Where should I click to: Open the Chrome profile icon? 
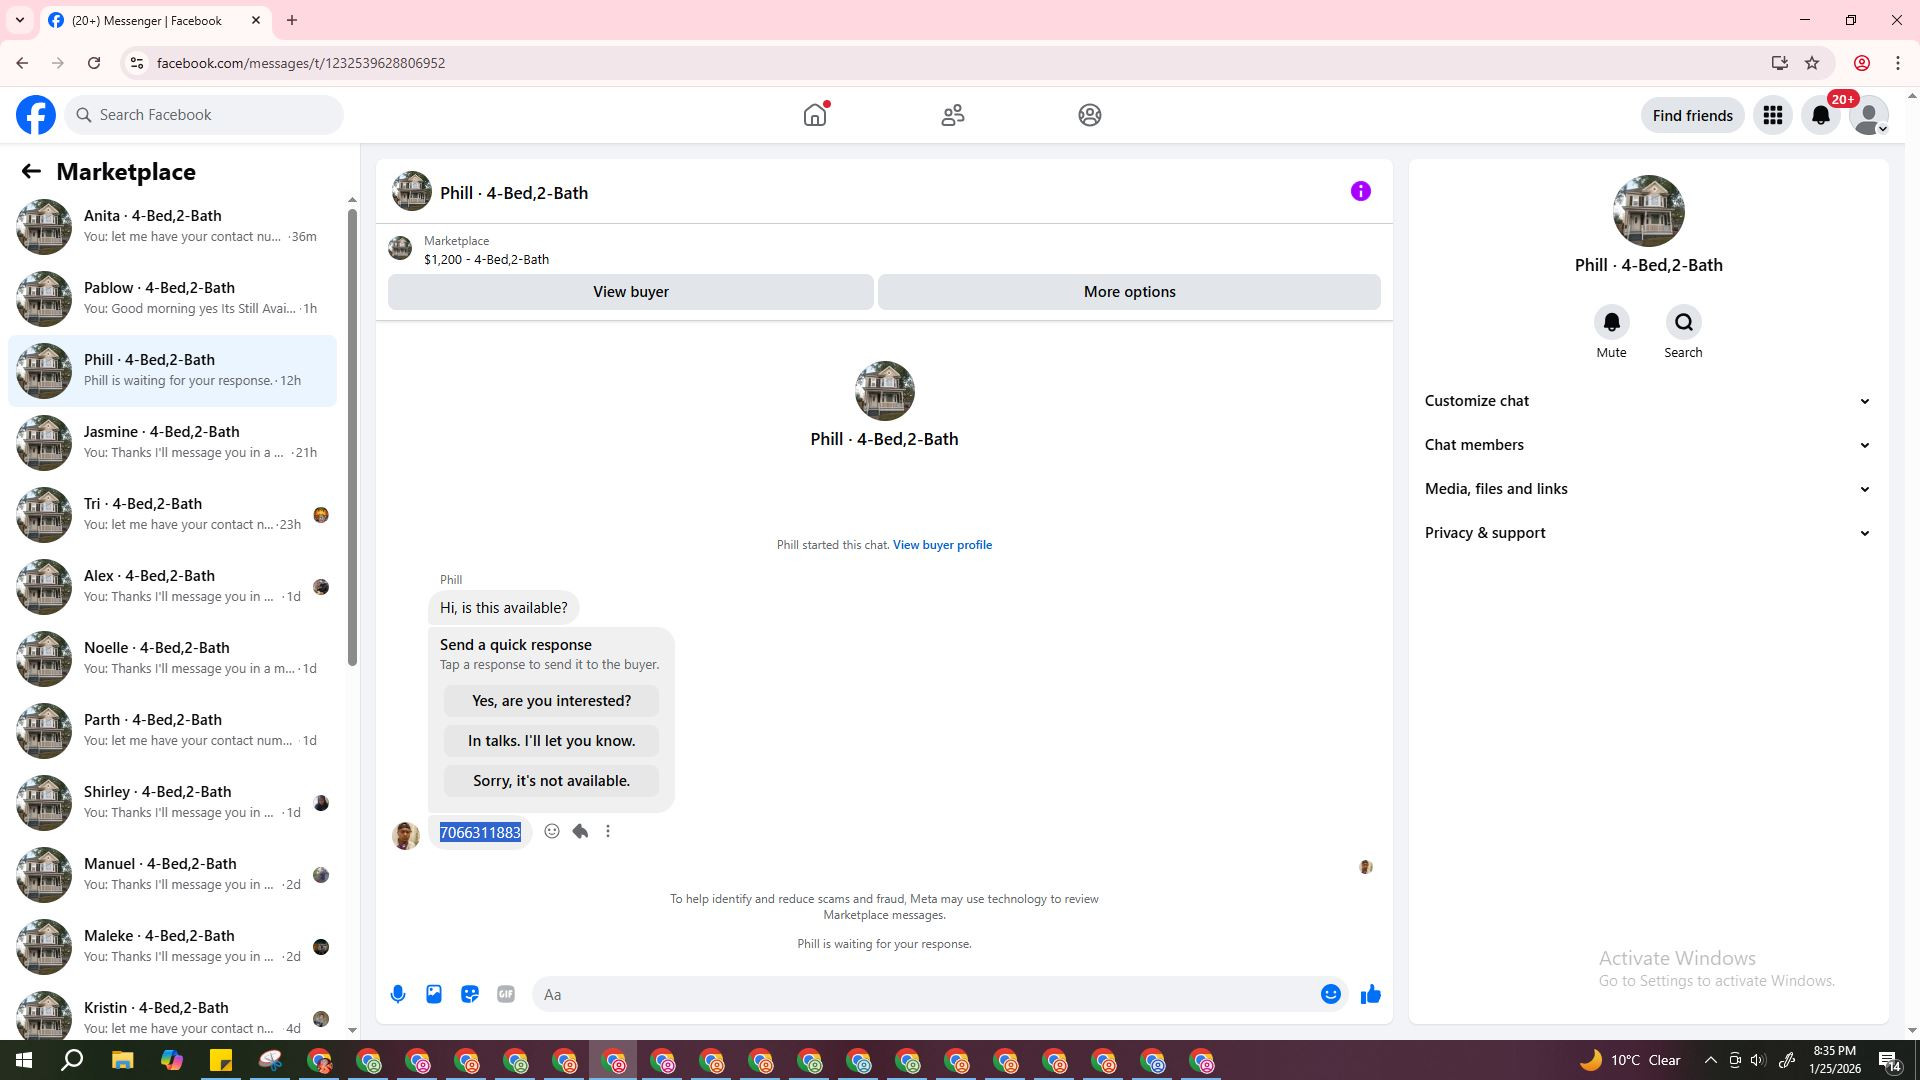click(x=1862, y=63)
